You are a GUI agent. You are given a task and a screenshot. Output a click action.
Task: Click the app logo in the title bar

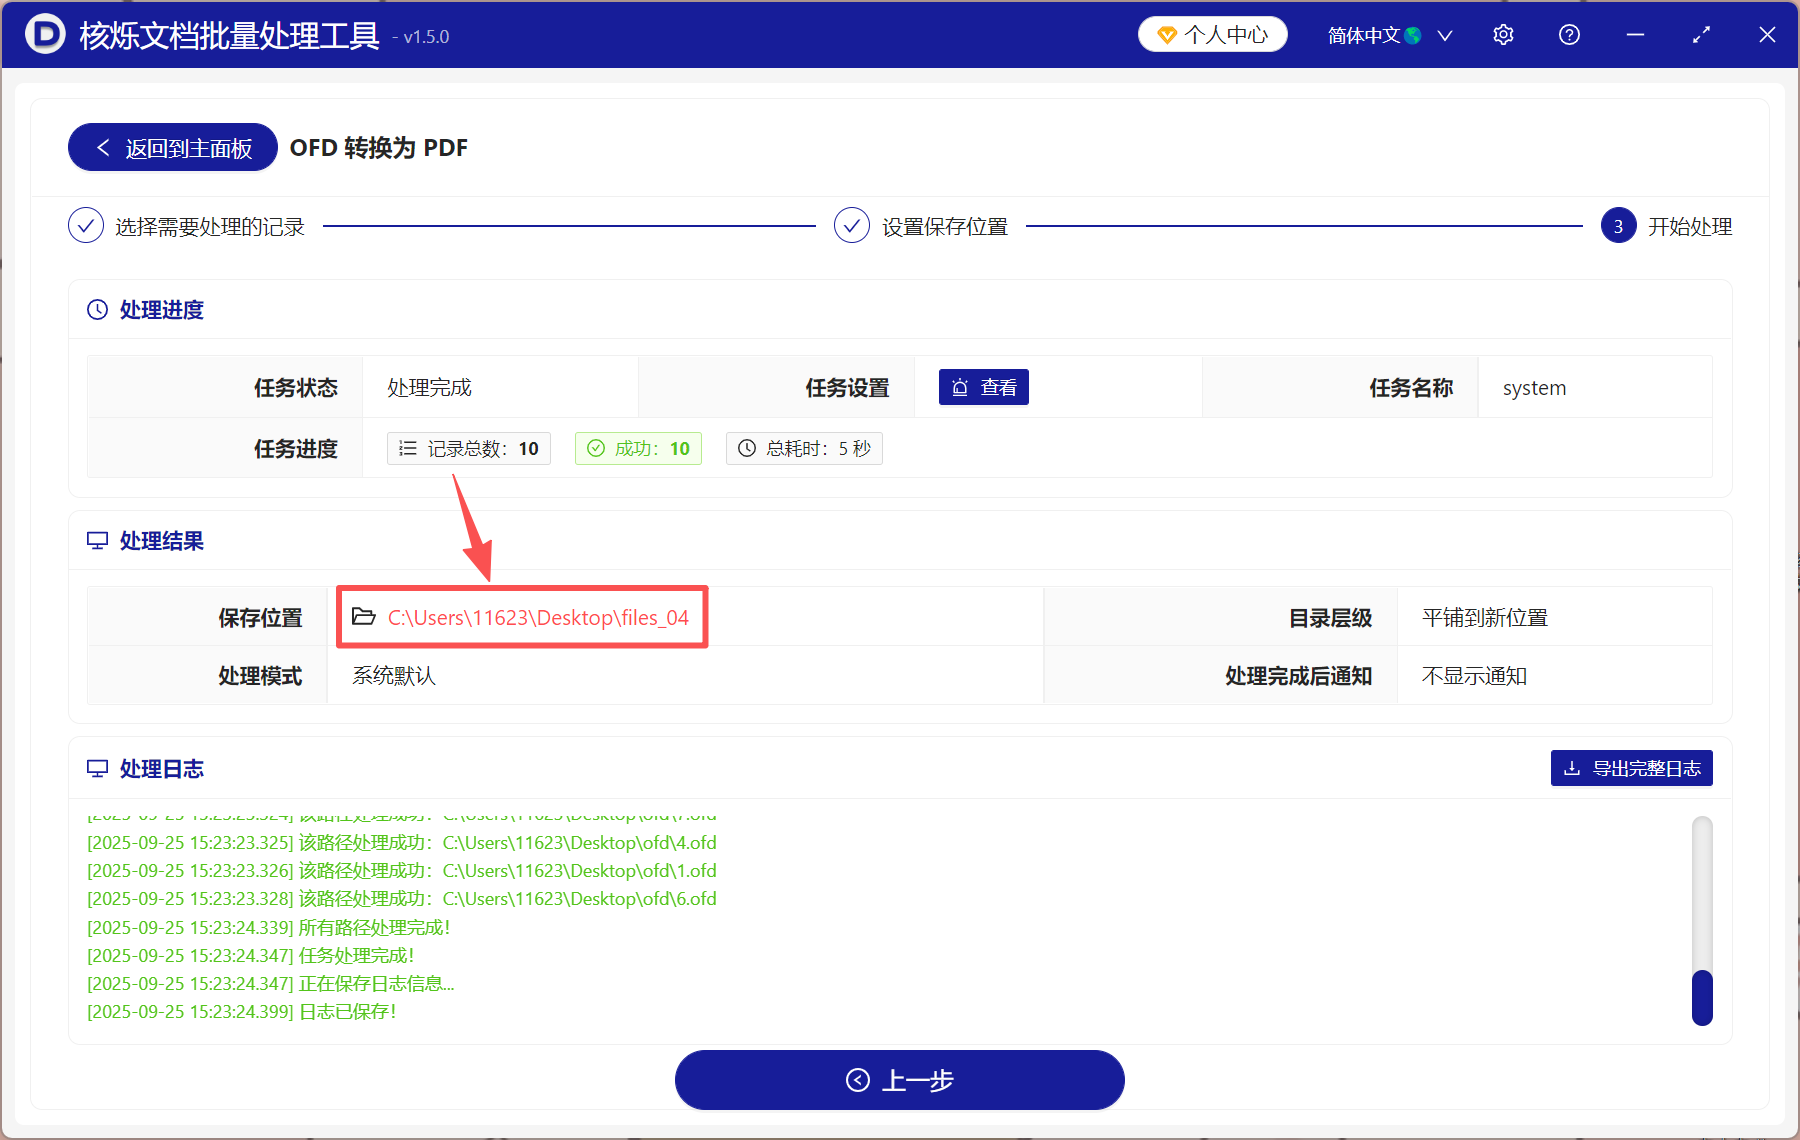click(x=43, y=34)
